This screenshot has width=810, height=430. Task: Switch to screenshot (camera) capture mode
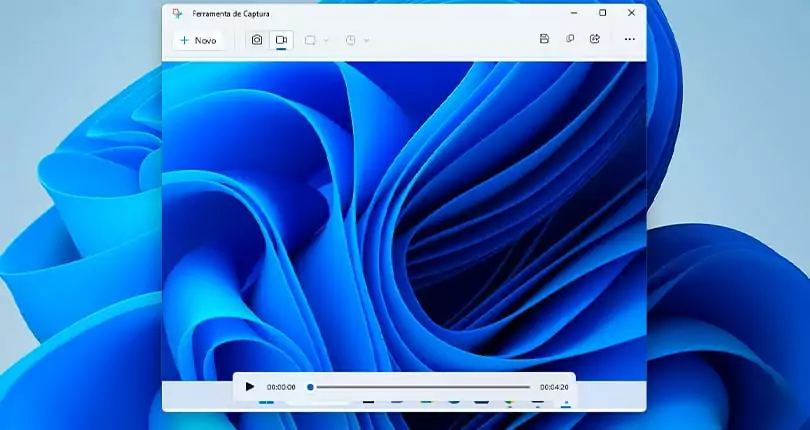pos(257,40)
